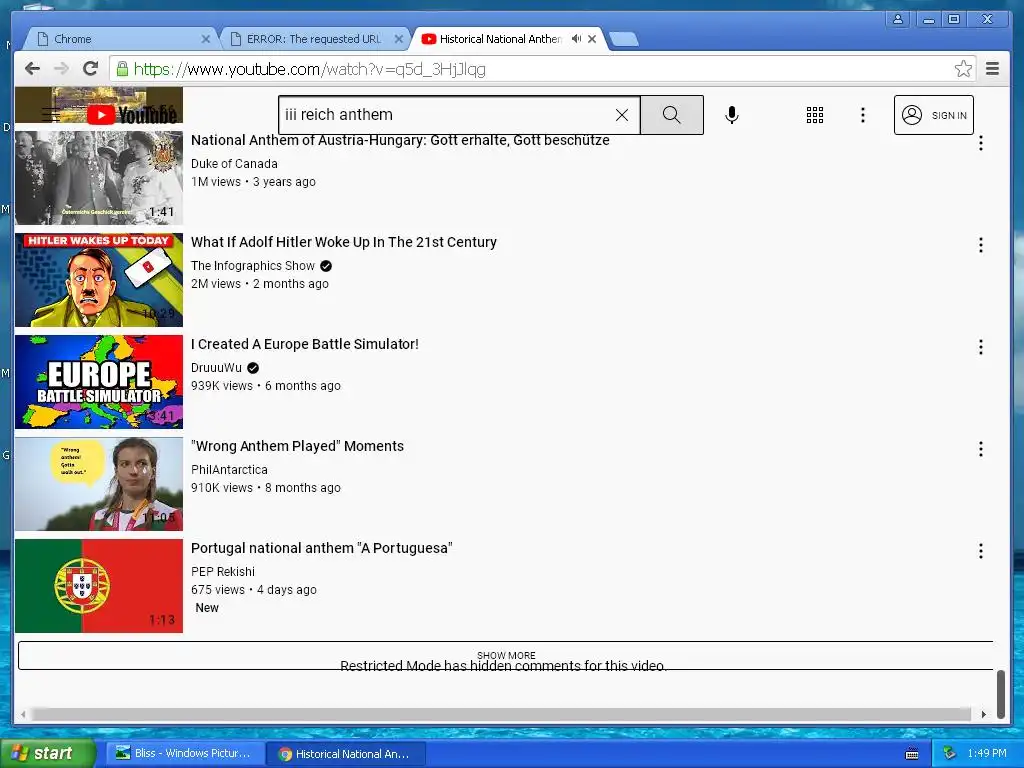Open the Chrome hamburger menu
This screenshot has height=768, width=1024.
(992, 69)
